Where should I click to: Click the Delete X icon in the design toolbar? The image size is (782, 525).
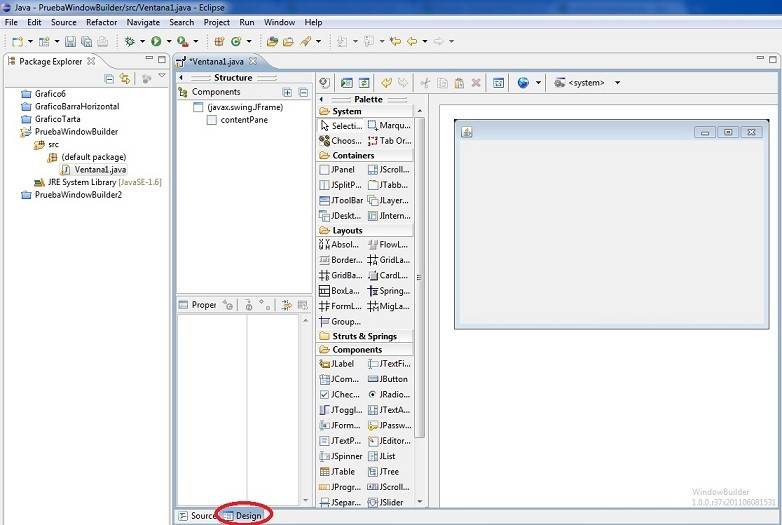click(476, 83)
